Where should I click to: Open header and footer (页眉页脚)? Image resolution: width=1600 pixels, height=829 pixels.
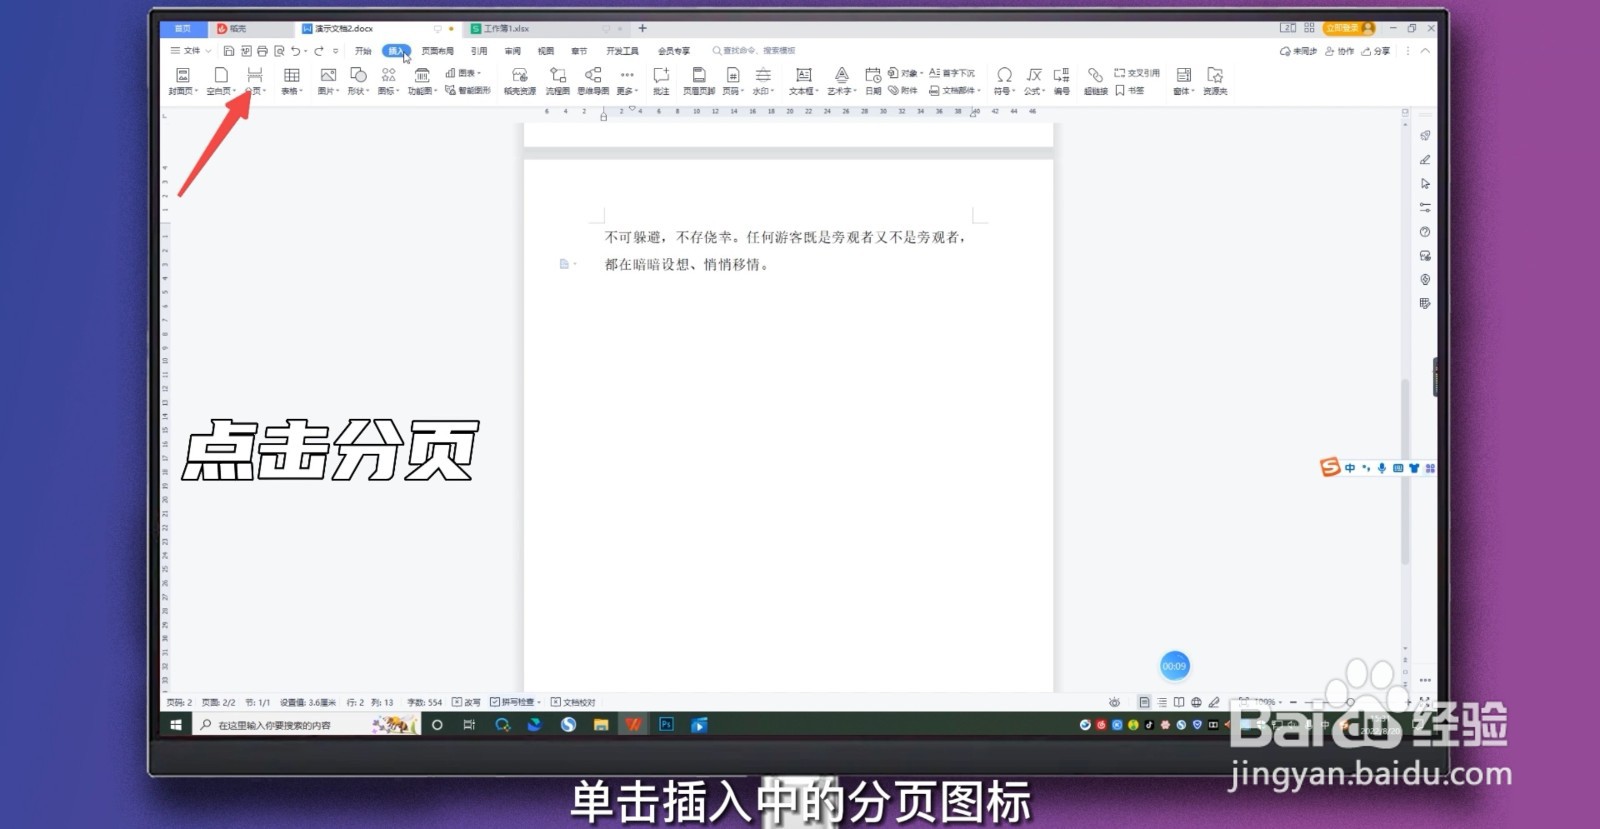click(699, 81)
